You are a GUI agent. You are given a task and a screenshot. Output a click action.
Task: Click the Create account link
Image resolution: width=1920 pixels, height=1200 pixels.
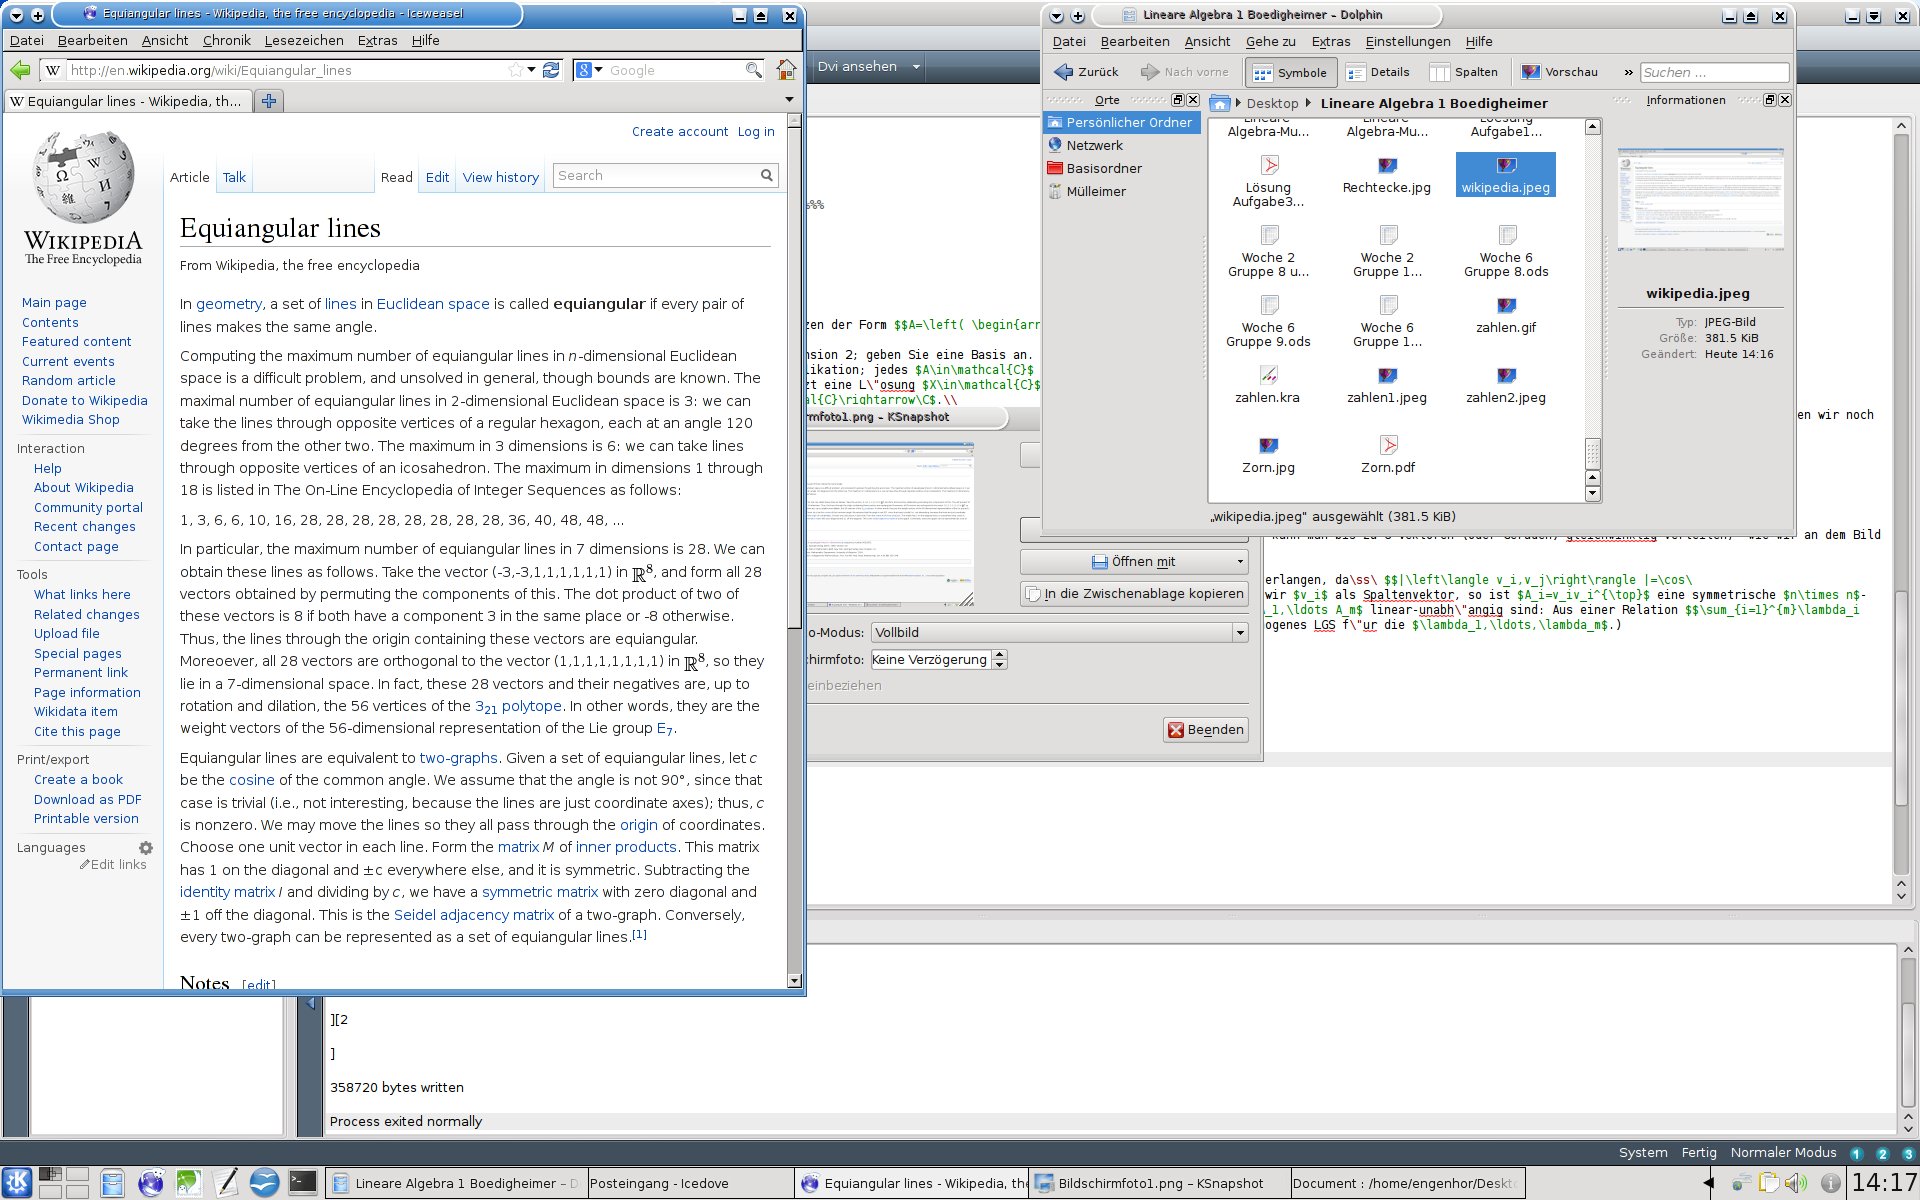coord(680,131)
